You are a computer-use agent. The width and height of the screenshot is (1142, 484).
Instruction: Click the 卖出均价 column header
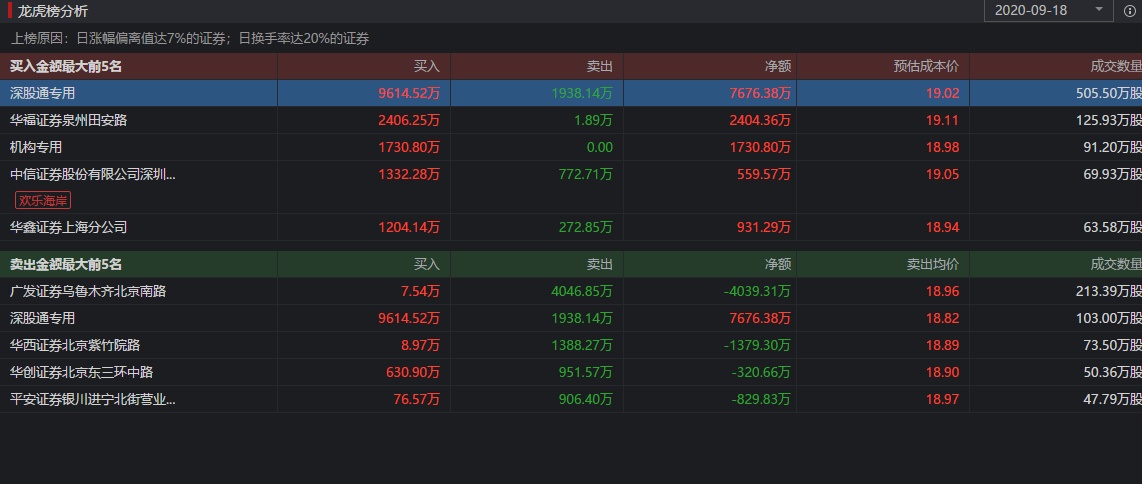933,264
